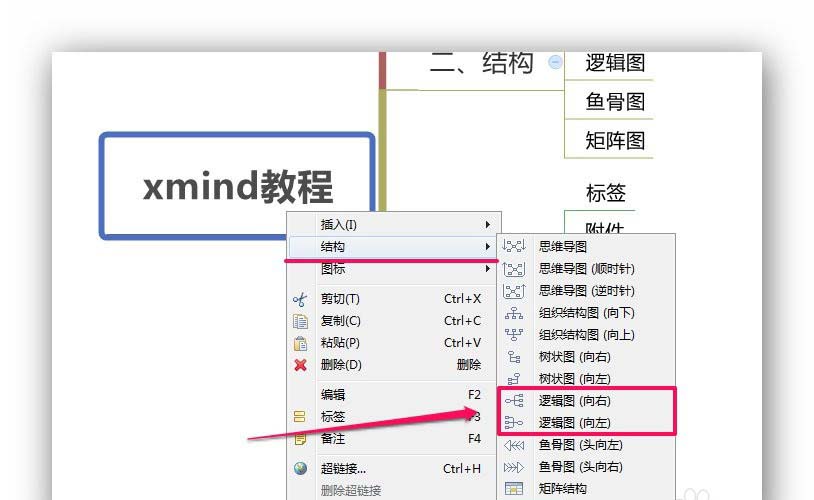Image resolution: width=814 pixels, height=500 pixels.
Task: Open the 插入(I) submenu
Action: tap(394, 224)
